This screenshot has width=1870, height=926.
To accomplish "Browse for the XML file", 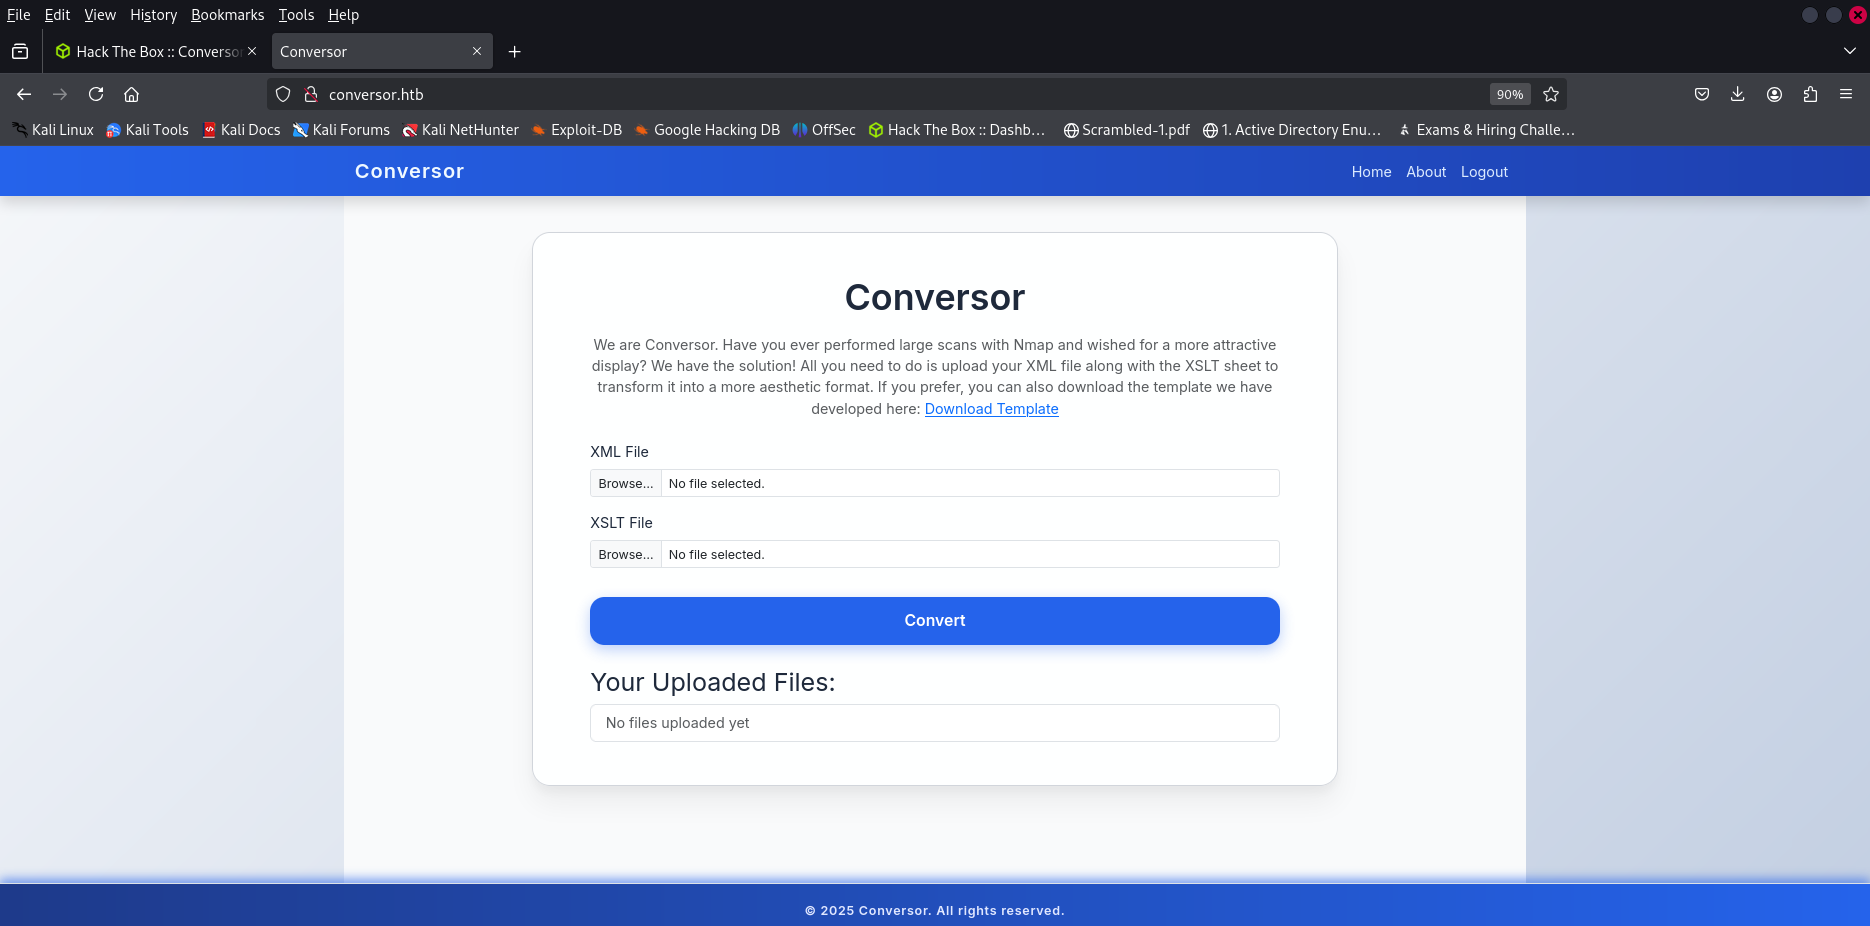I will click(x=625, y=484).
